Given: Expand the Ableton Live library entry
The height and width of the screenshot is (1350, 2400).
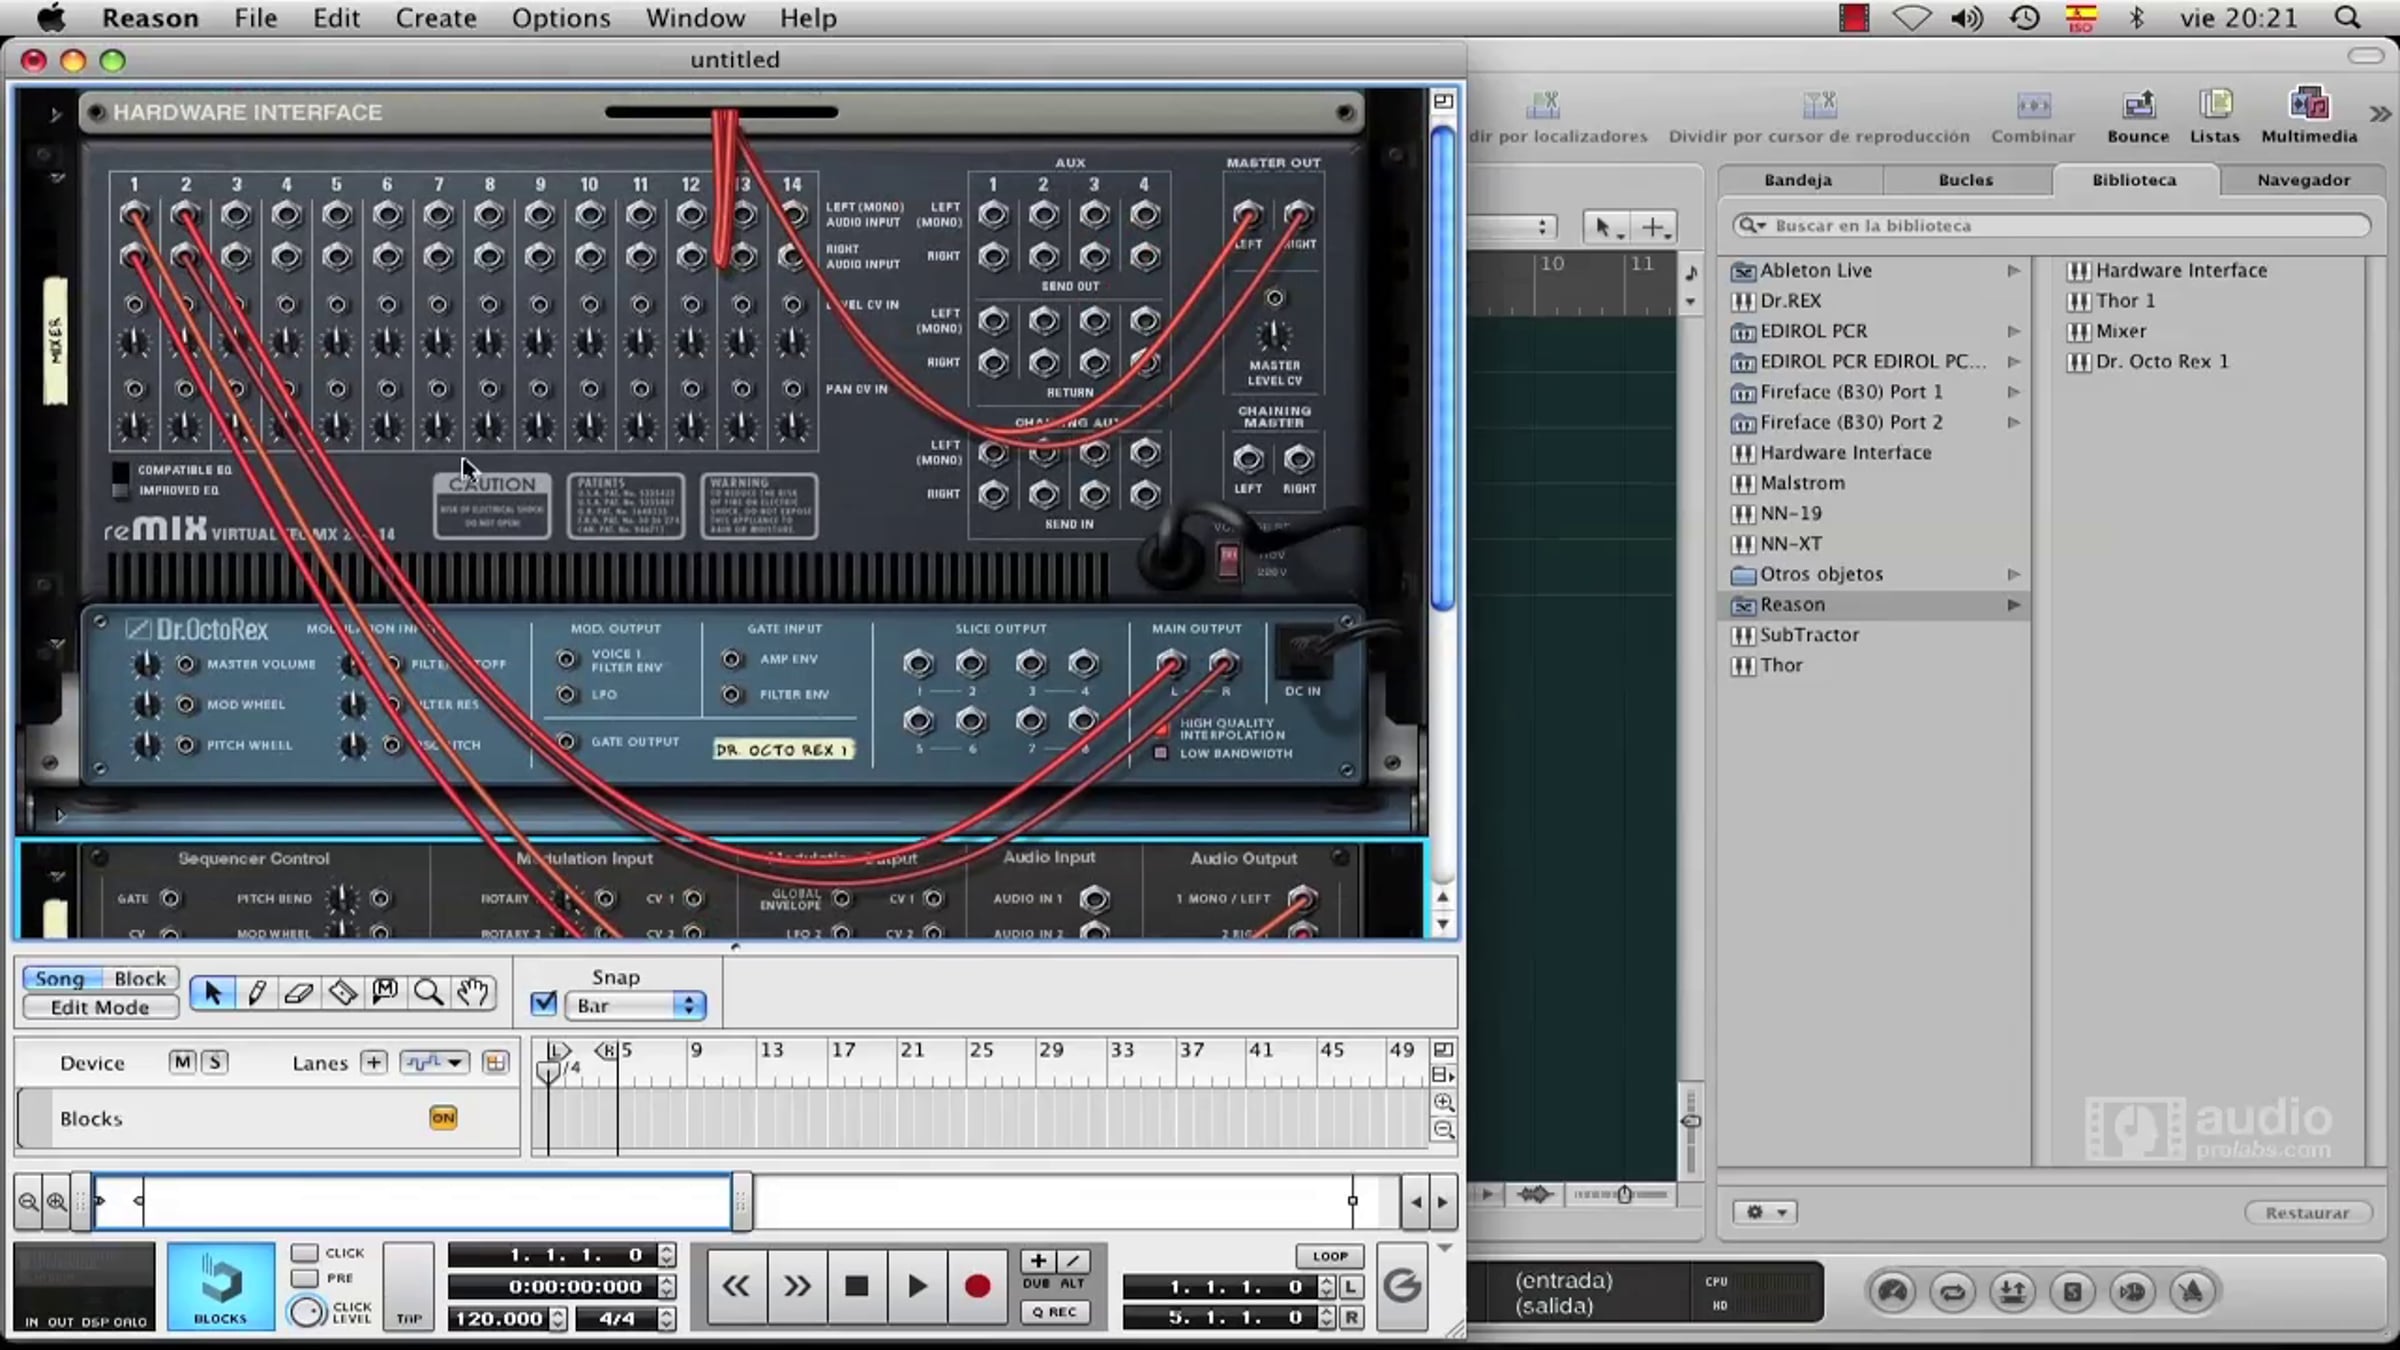Looking at the screenshot, I should click(2013, 270).
